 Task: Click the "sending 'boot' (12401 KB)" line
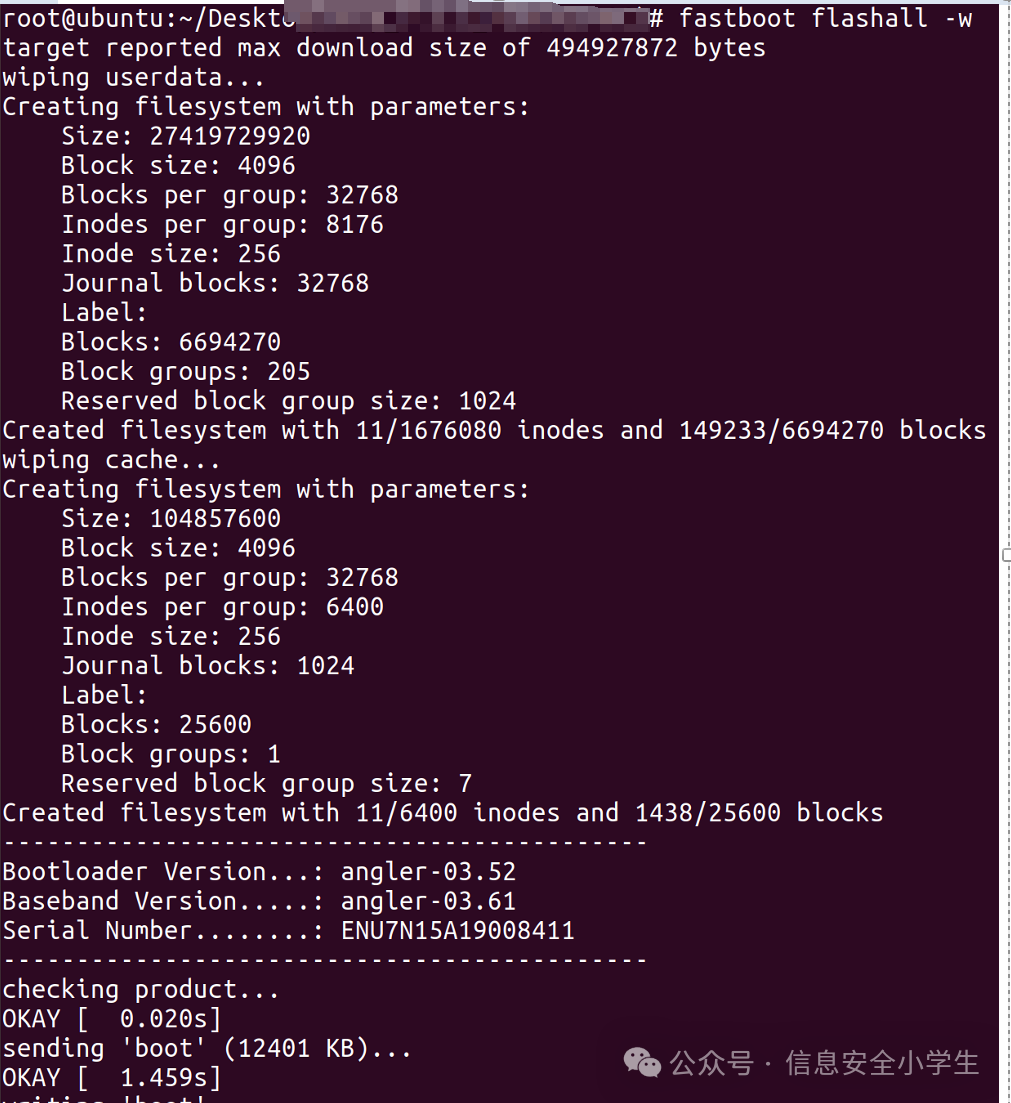[x=207, y=1048]
